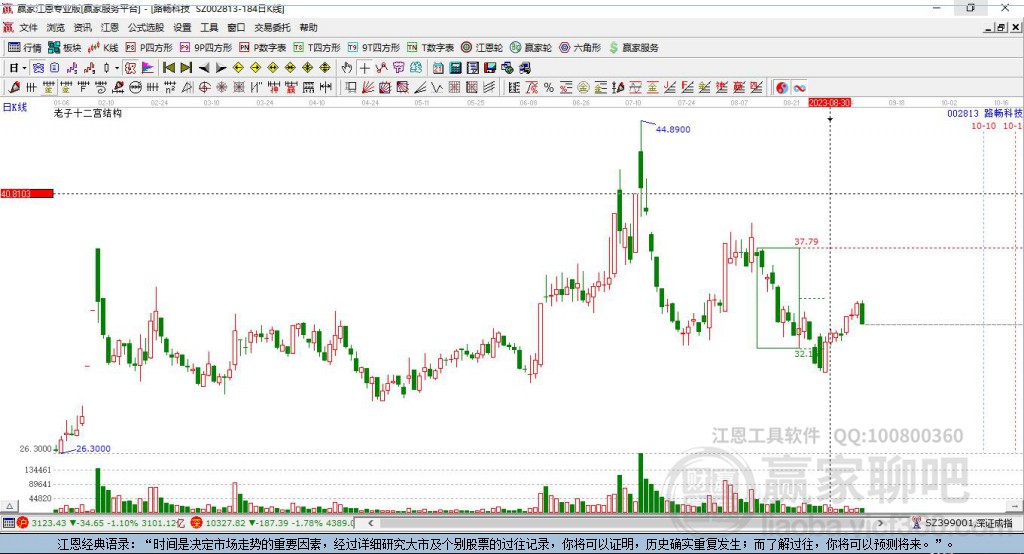
Task: Restore the inner document window
Action: click(x=1001, y=27)
